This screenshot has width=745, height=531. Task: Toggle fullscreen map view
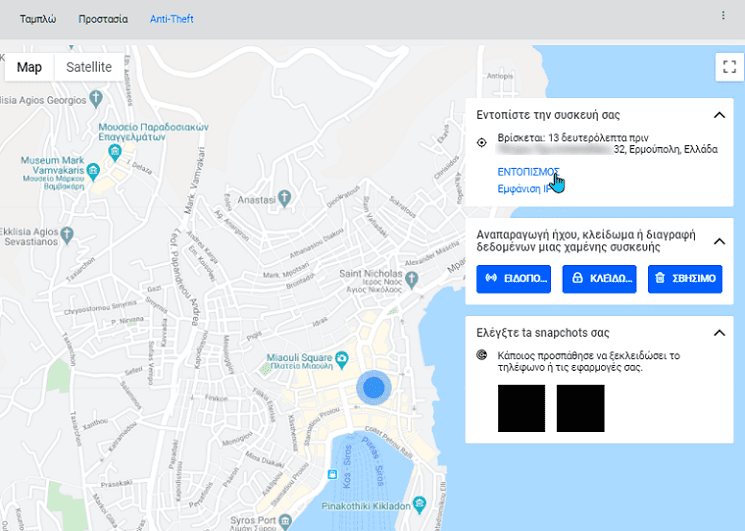click(729, 67)
